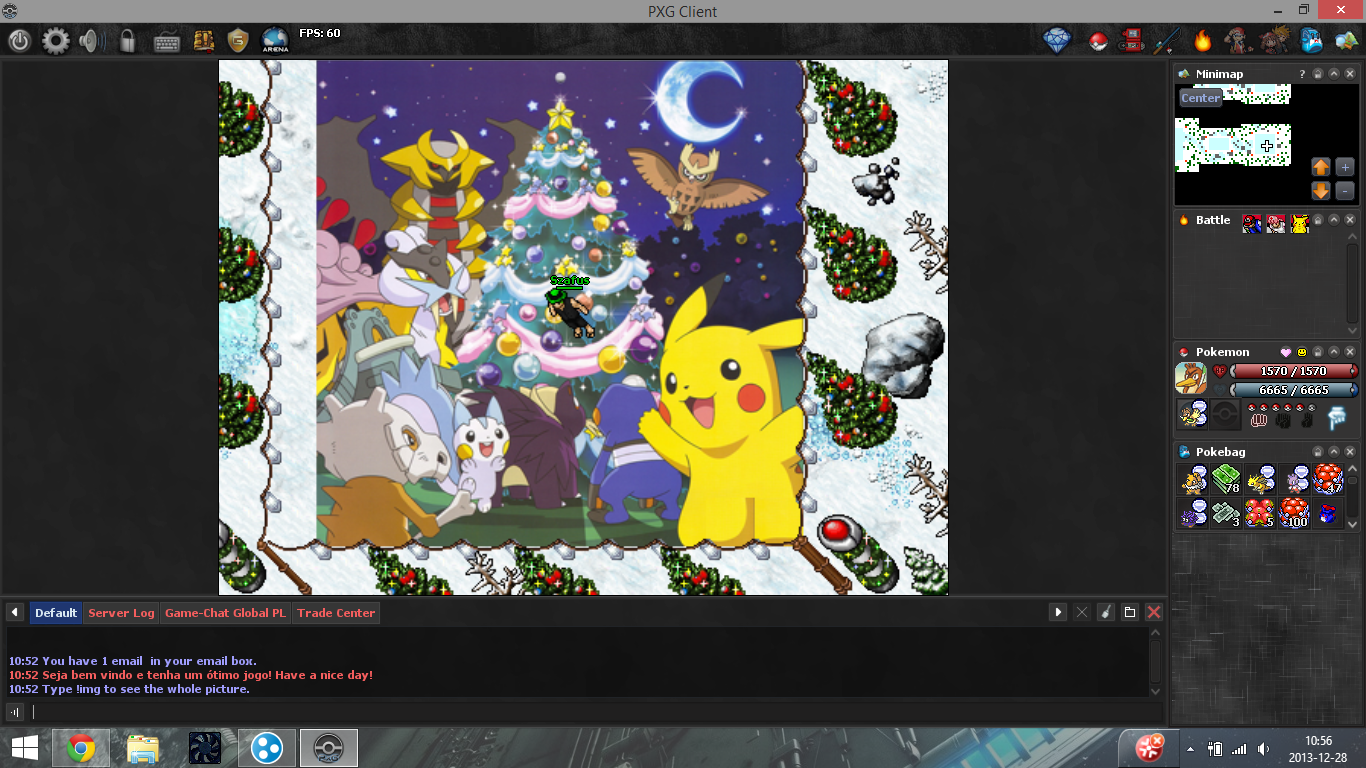Screen dimensions: 1366x768
Task: Open new channel folder icon in chat bar
Action: click(x=1129, y=612)
